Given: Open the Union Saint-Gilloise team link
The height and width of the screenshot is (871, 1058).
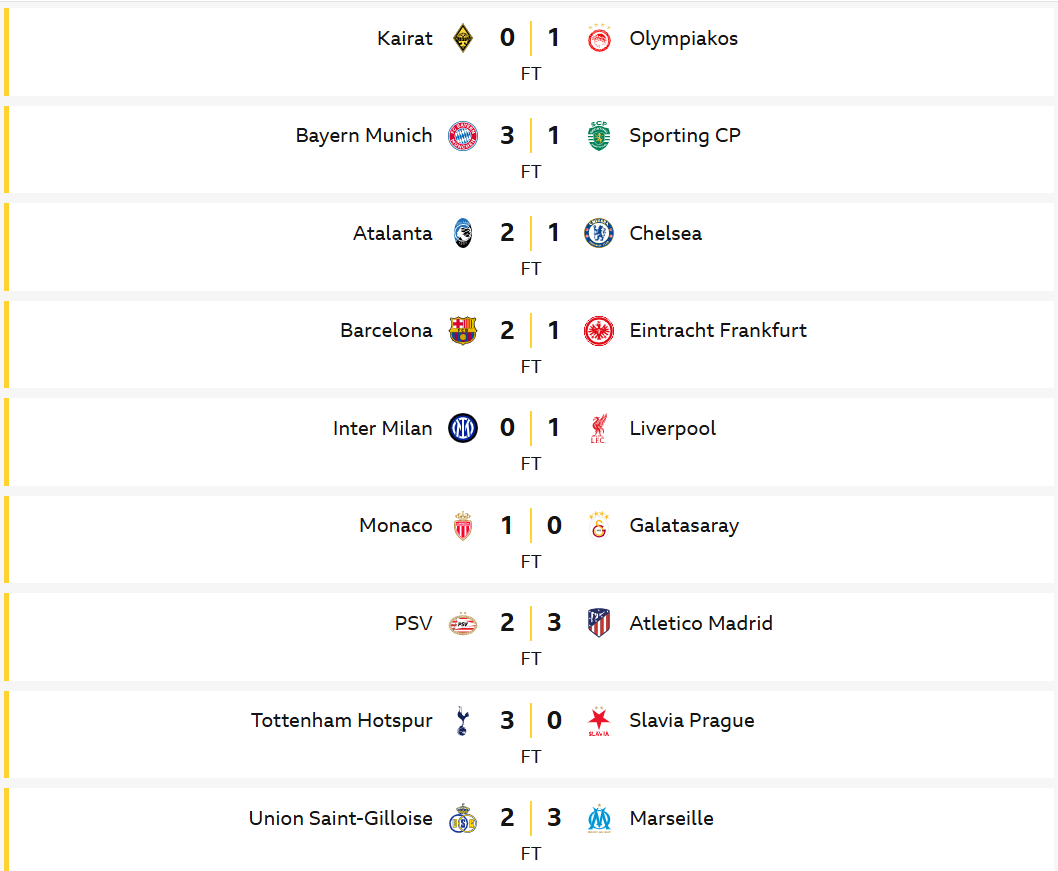Looking at the screenshot, I should pyautogui.click(x=341, y=818).
